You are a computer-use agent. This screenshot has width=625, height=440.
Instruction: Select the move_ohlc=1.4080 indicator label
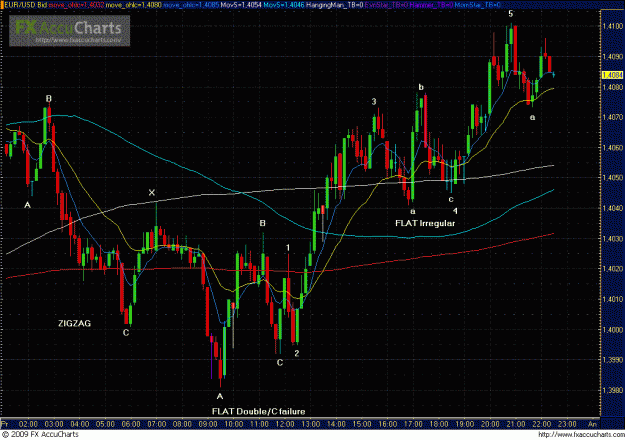(x=134, y=5)
